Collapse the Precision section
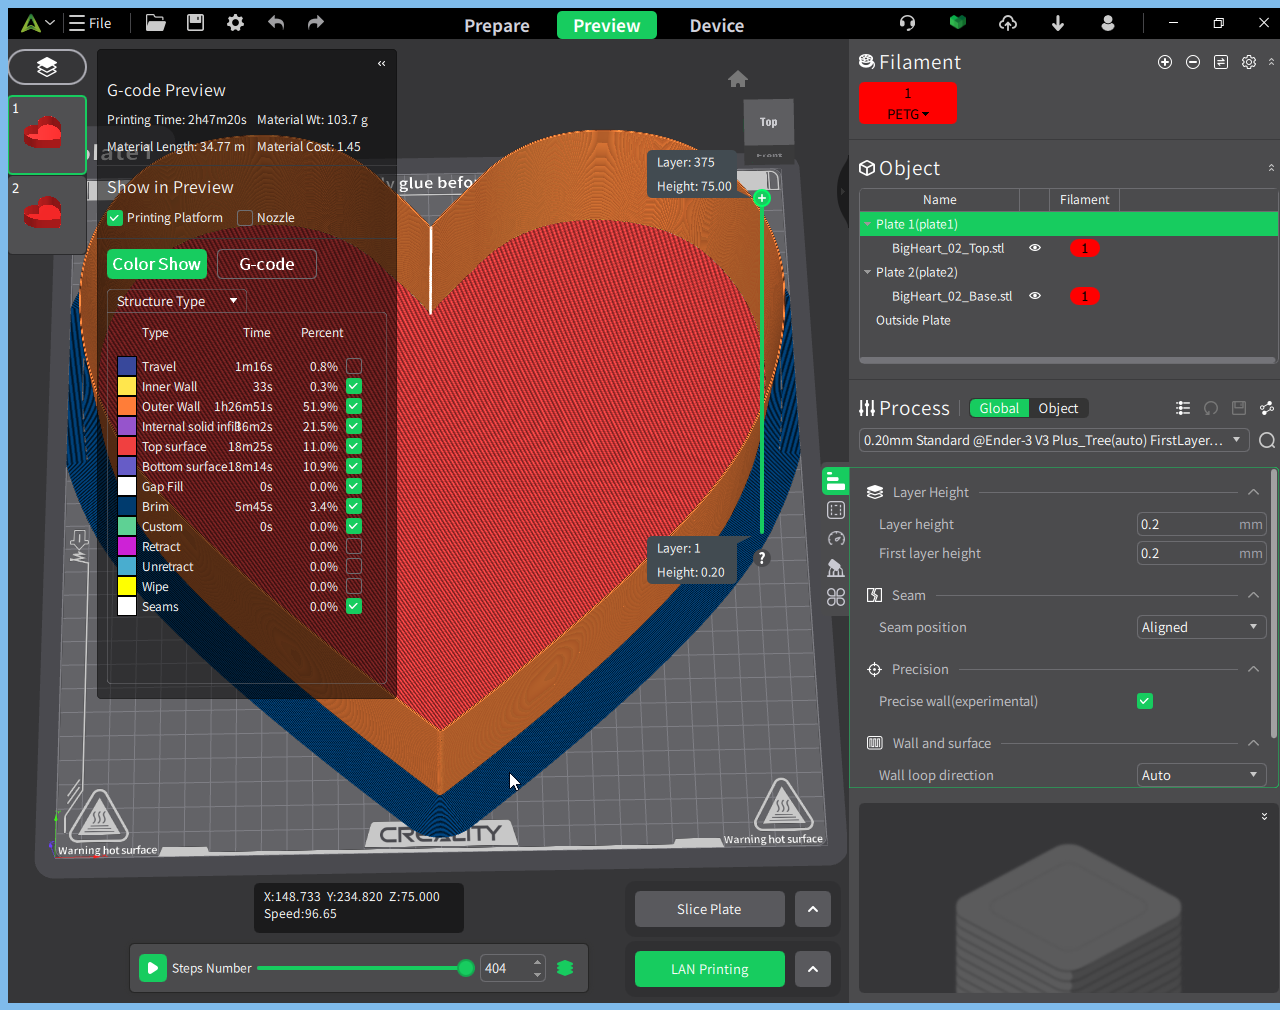Viewport: 1280px width, 1010px height. click(1253, 669)
